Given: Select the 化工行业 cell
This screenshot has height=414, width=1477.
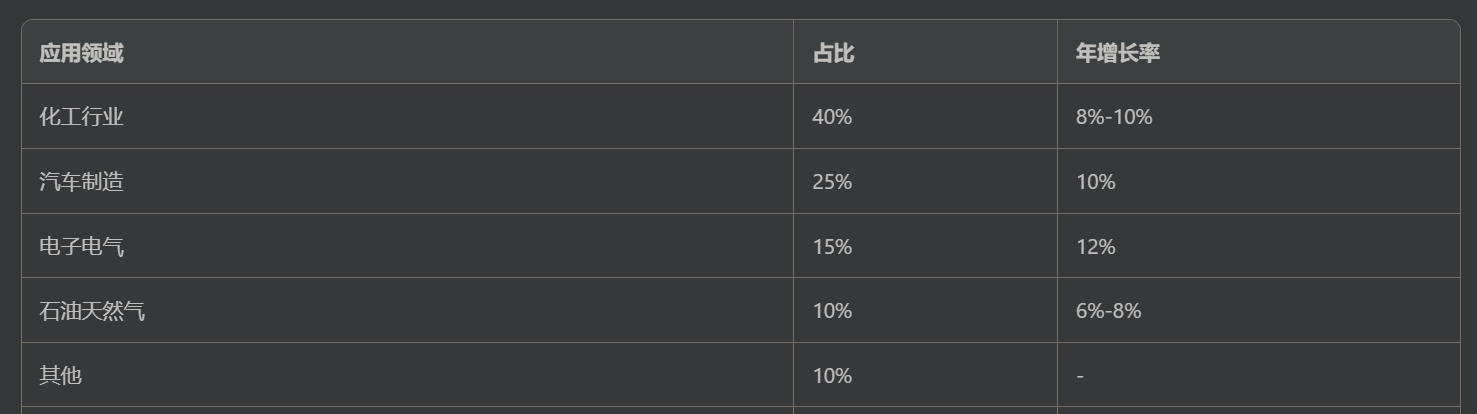Looking at the screenshot, I should click(x=408, y=117).
